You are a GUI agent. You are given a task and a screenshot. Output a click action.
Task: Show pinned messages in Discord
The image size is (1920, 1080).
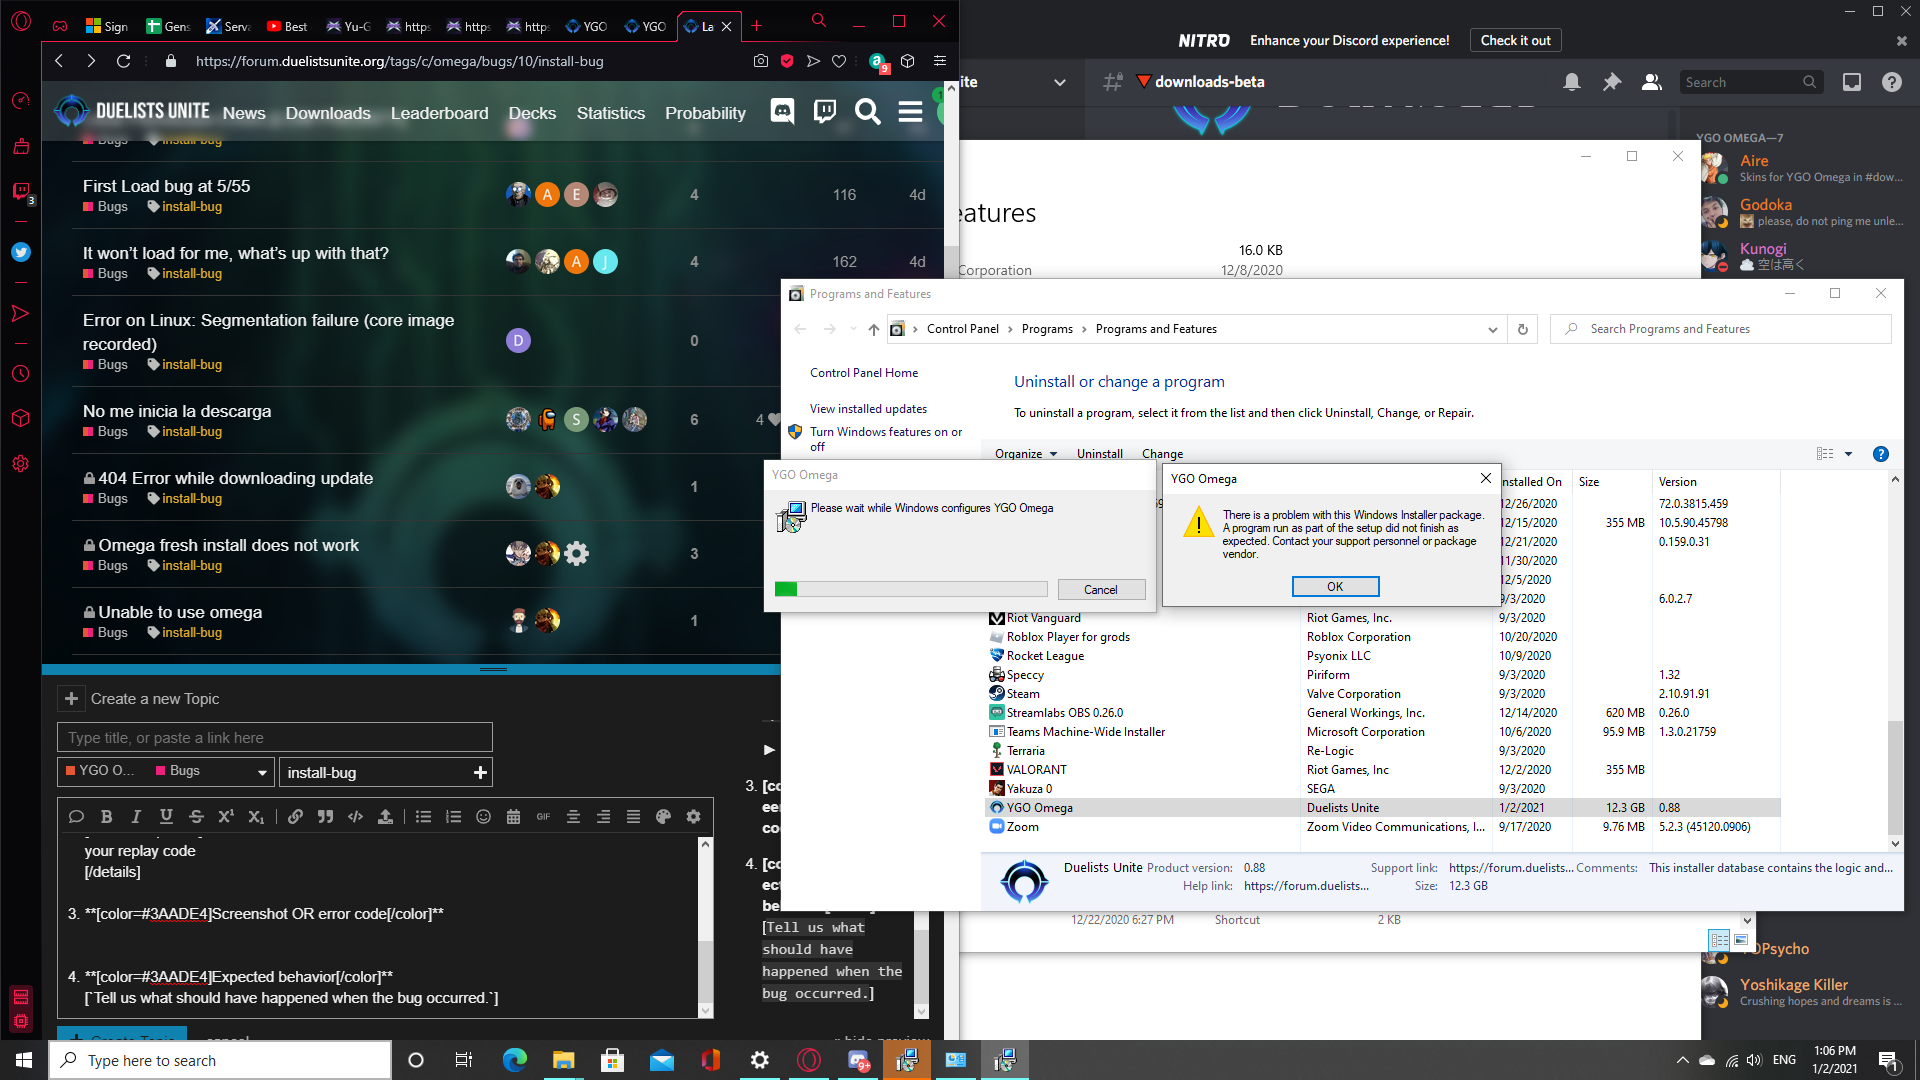[x=1612, y=82]
